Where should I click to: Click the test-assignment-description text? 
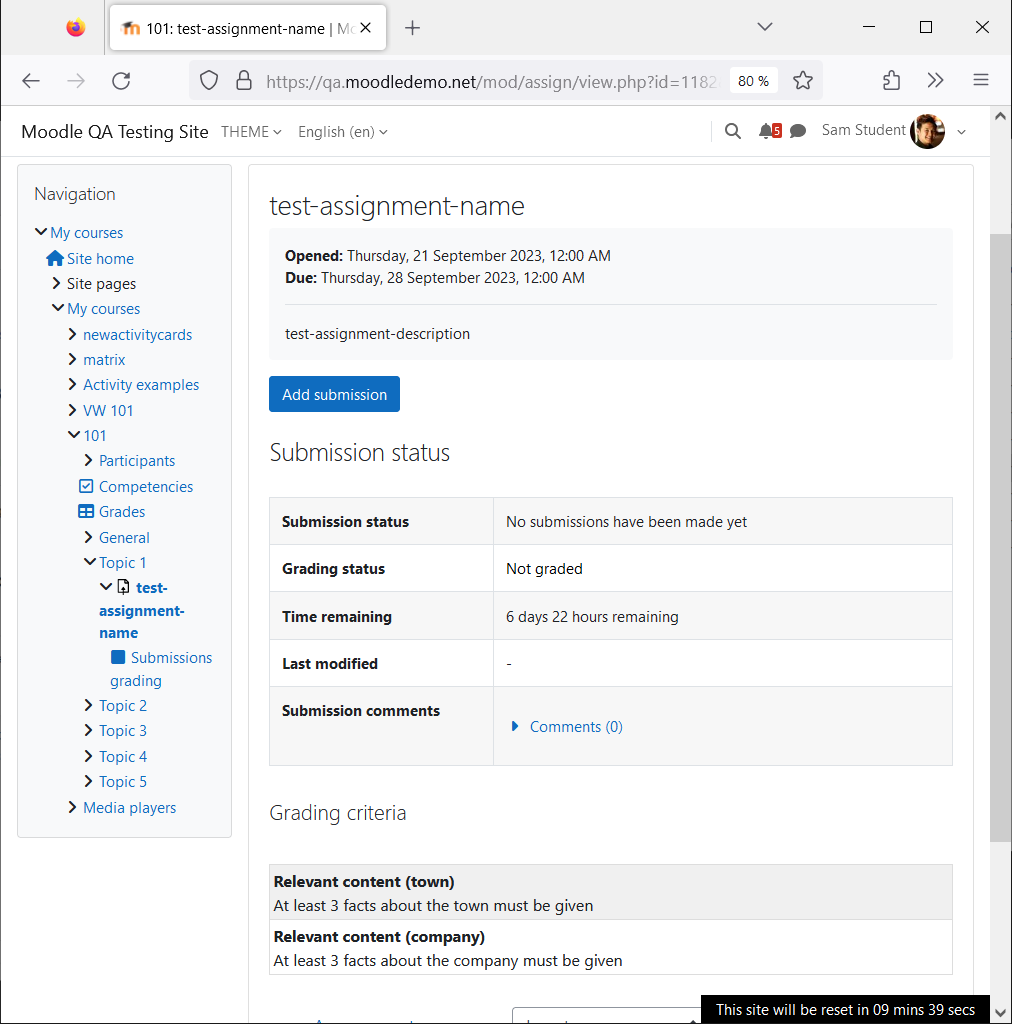(377, 334)
